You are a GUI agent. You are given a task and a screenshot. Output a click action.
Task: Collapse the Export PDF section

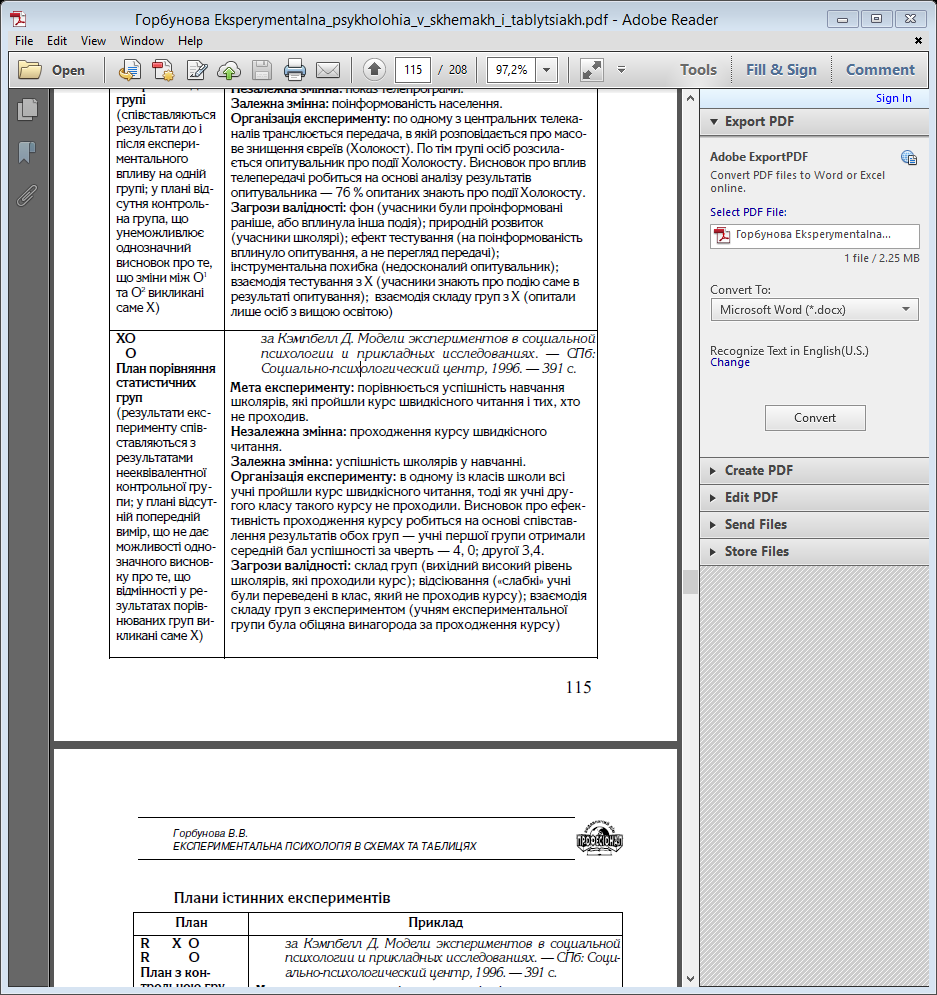[760, 121]
